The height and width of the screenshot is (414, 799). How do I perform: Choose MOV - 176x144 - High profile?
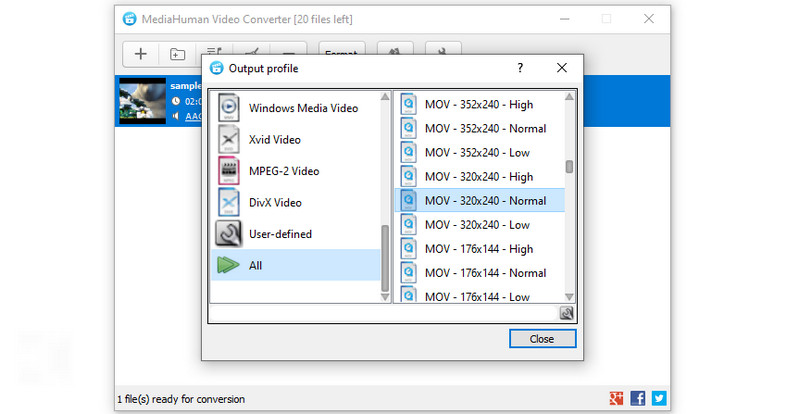point(480,249)
